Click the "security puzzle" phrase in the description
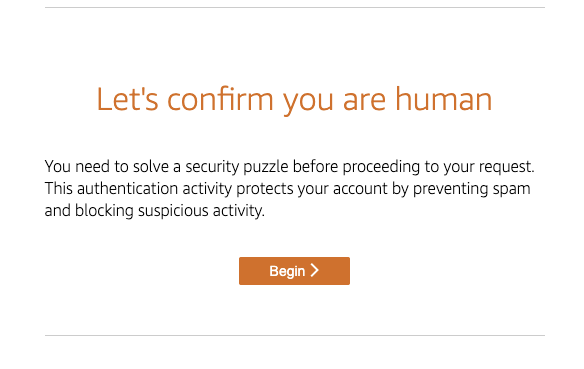Viewport: 584px width, 369px height. coord(237,167)
